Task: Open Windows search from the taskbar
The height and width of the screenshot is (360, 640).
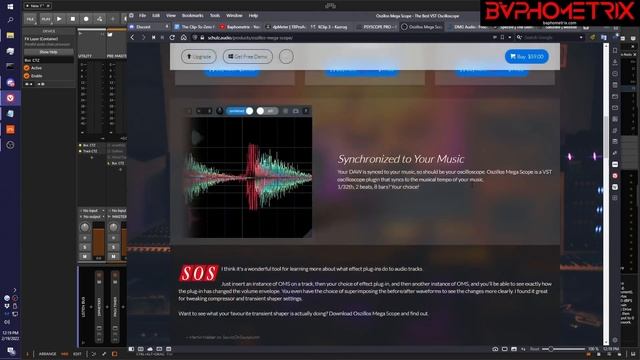Action: coord(10,20)
